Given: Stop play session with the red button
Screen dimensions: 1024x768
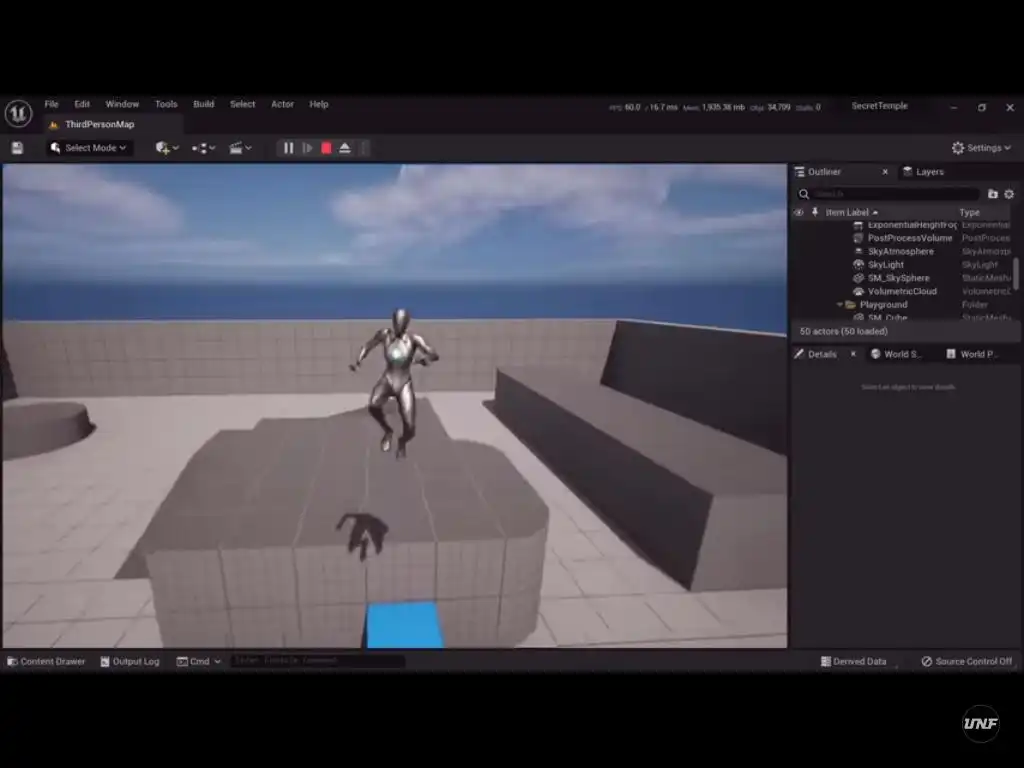Looking at the screenshot, I should click(326, 148).
